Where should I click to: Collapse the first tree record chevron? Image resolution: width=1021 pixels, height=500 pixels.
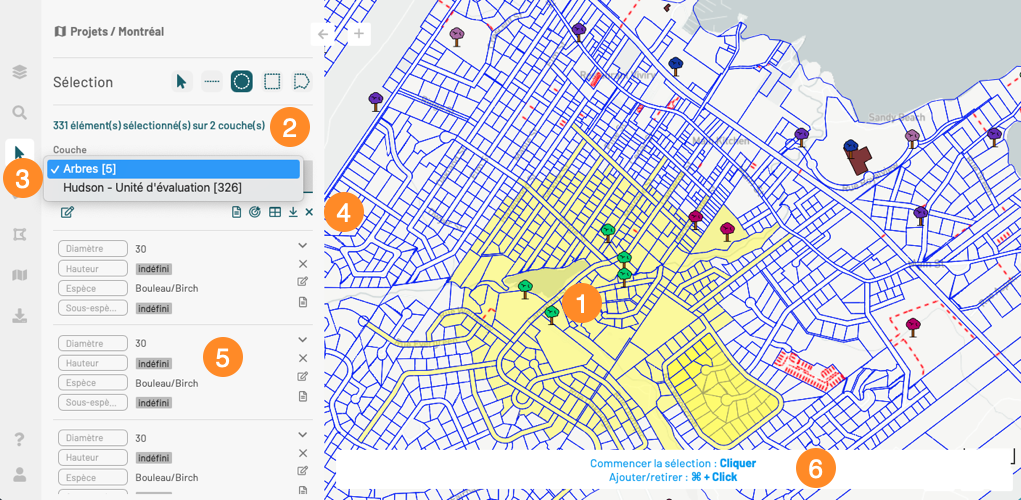click(x=302, y=245)
